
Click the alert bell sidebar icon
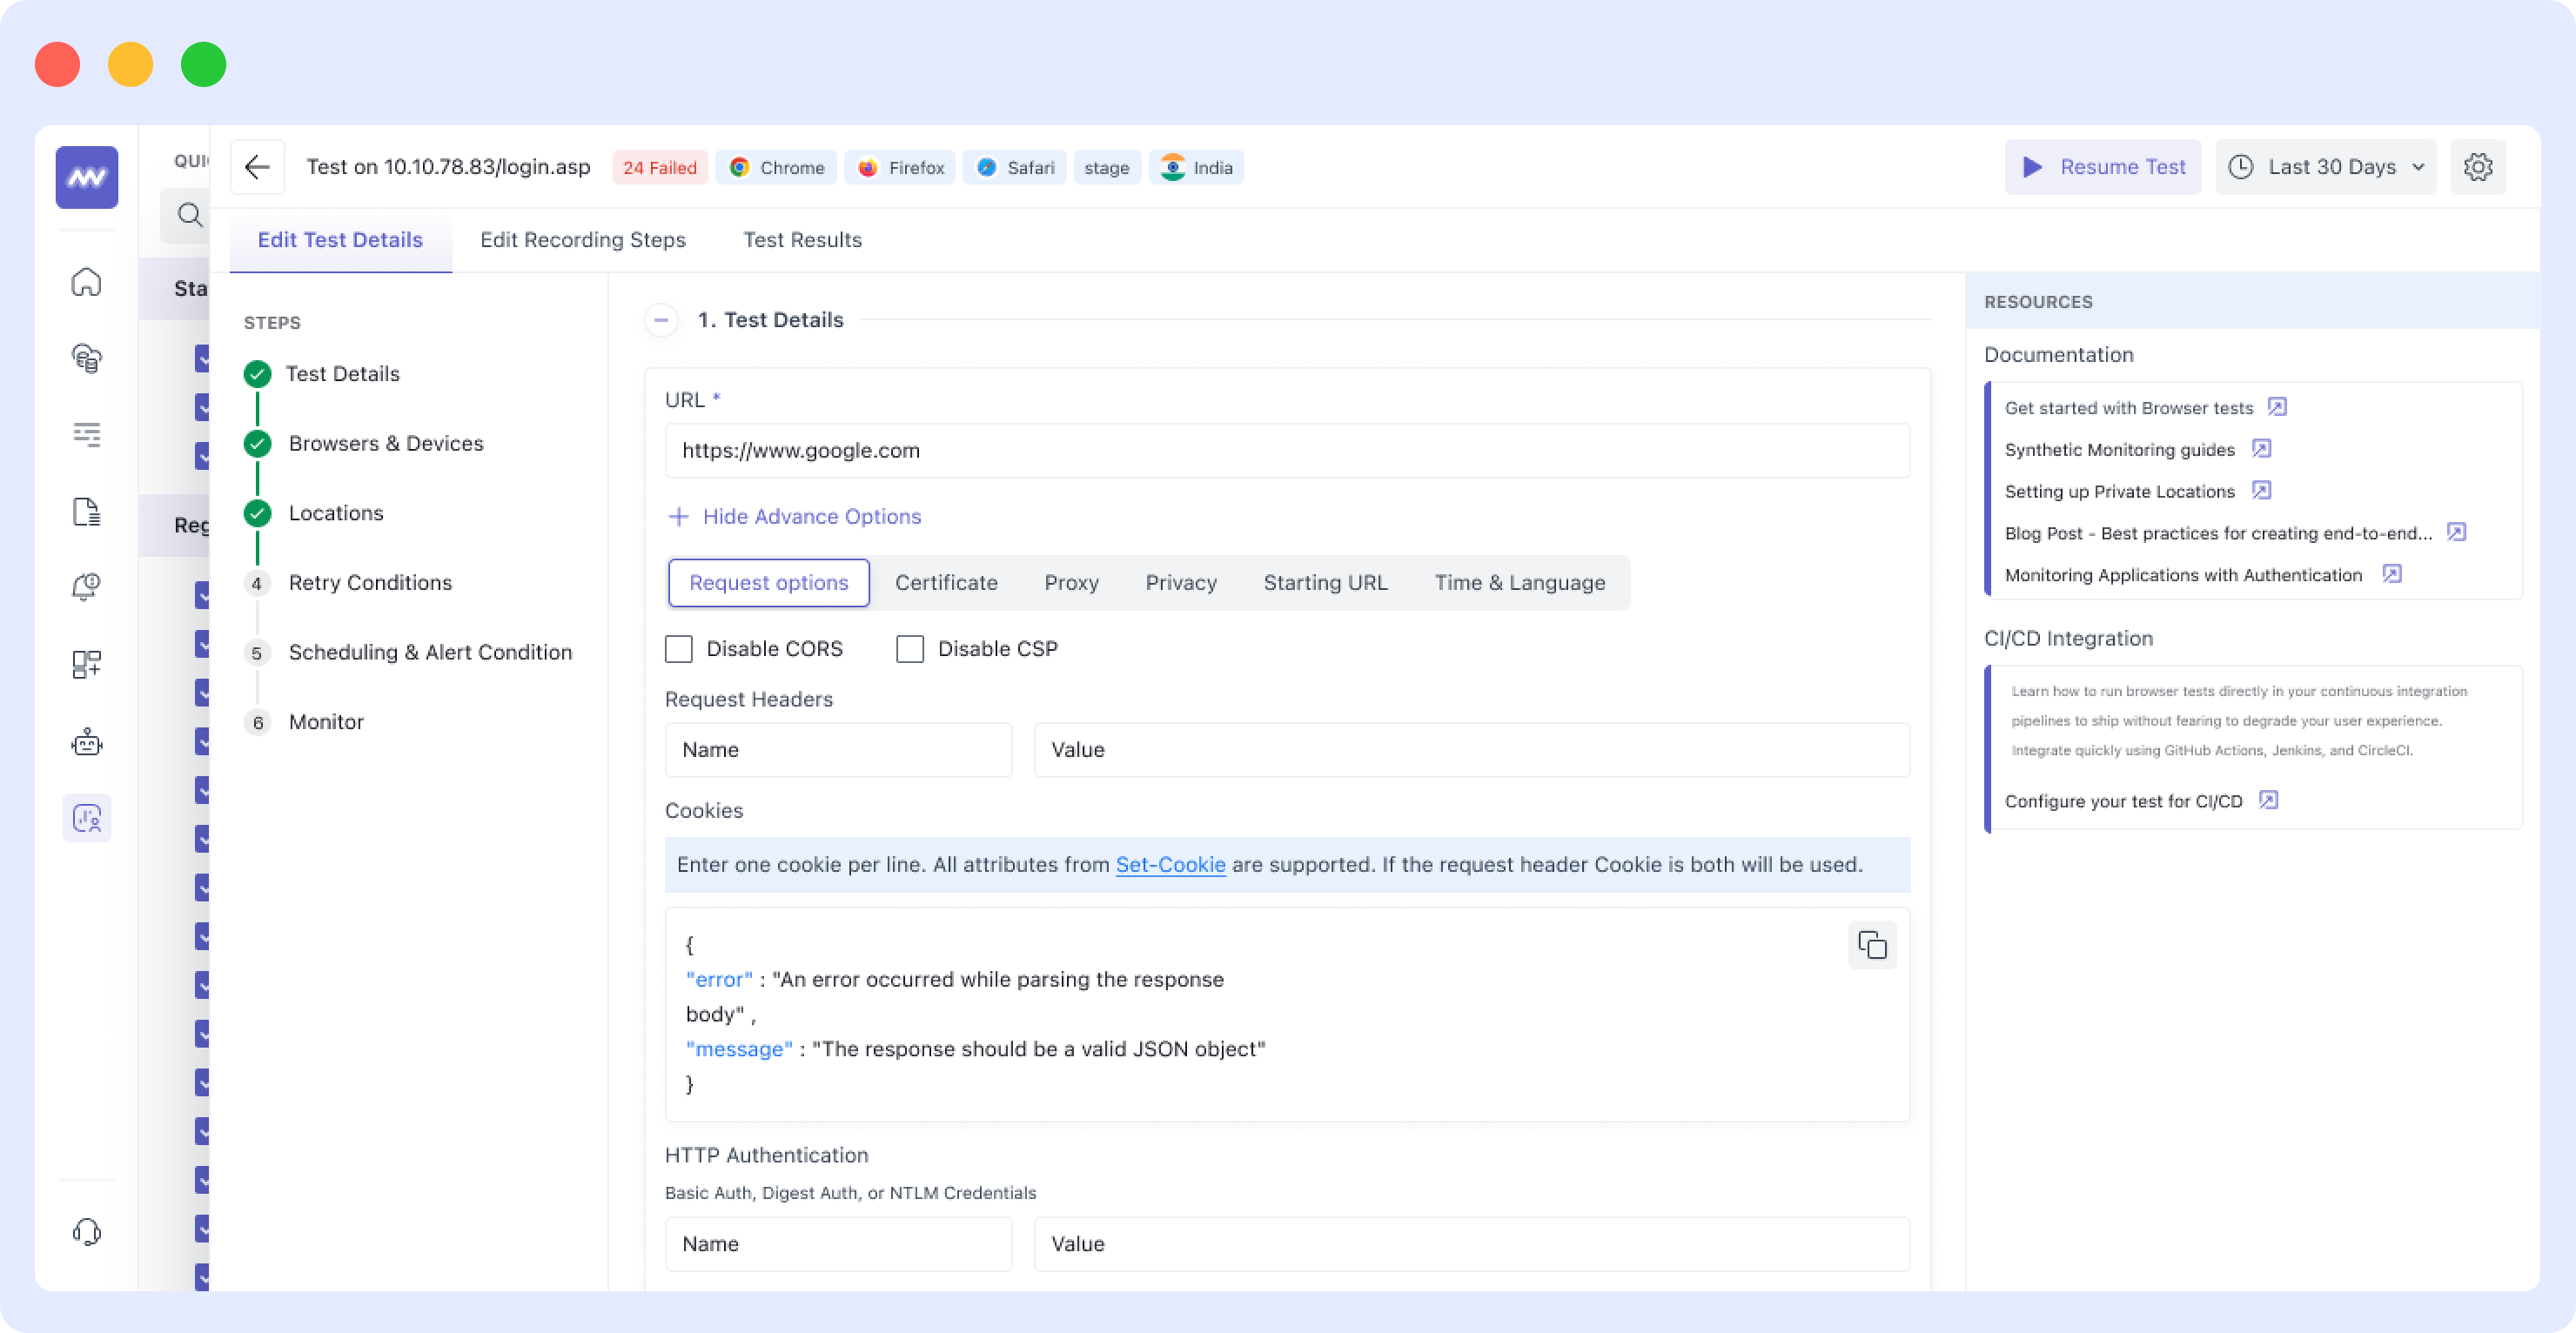pos(87,586)
